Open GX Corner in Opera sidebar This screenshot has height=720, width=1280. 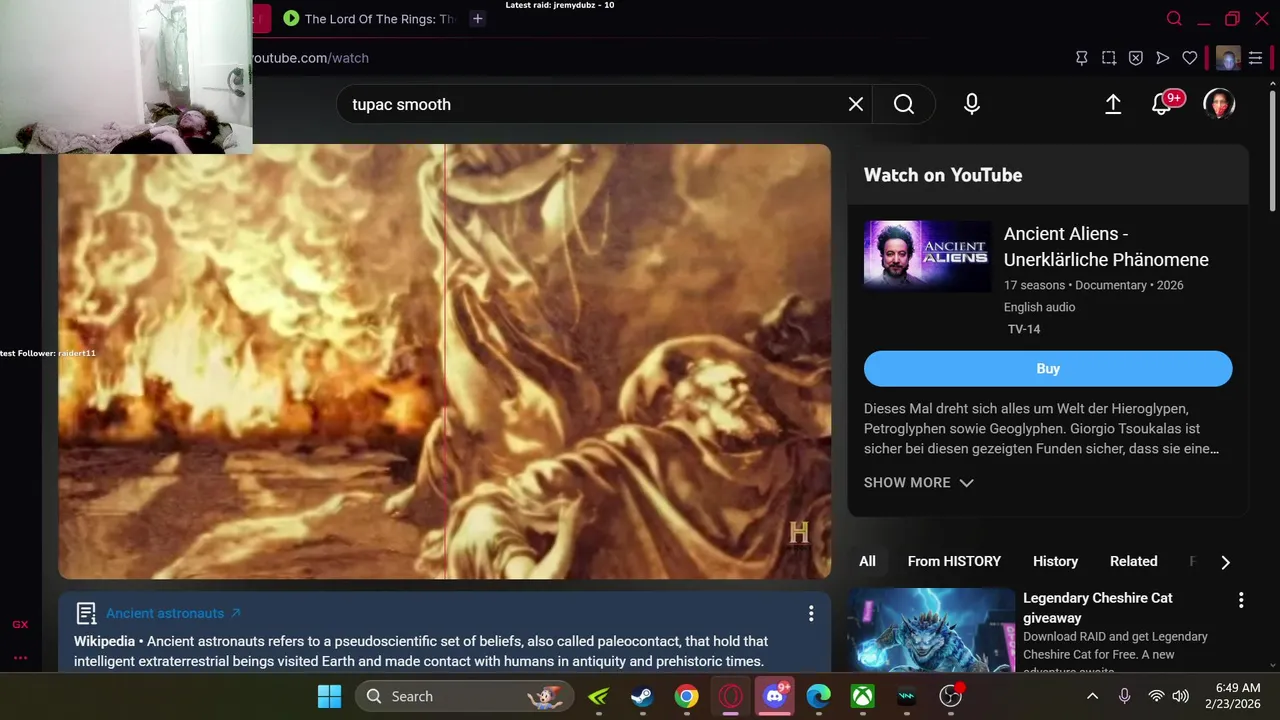click(x=20, y=624)
